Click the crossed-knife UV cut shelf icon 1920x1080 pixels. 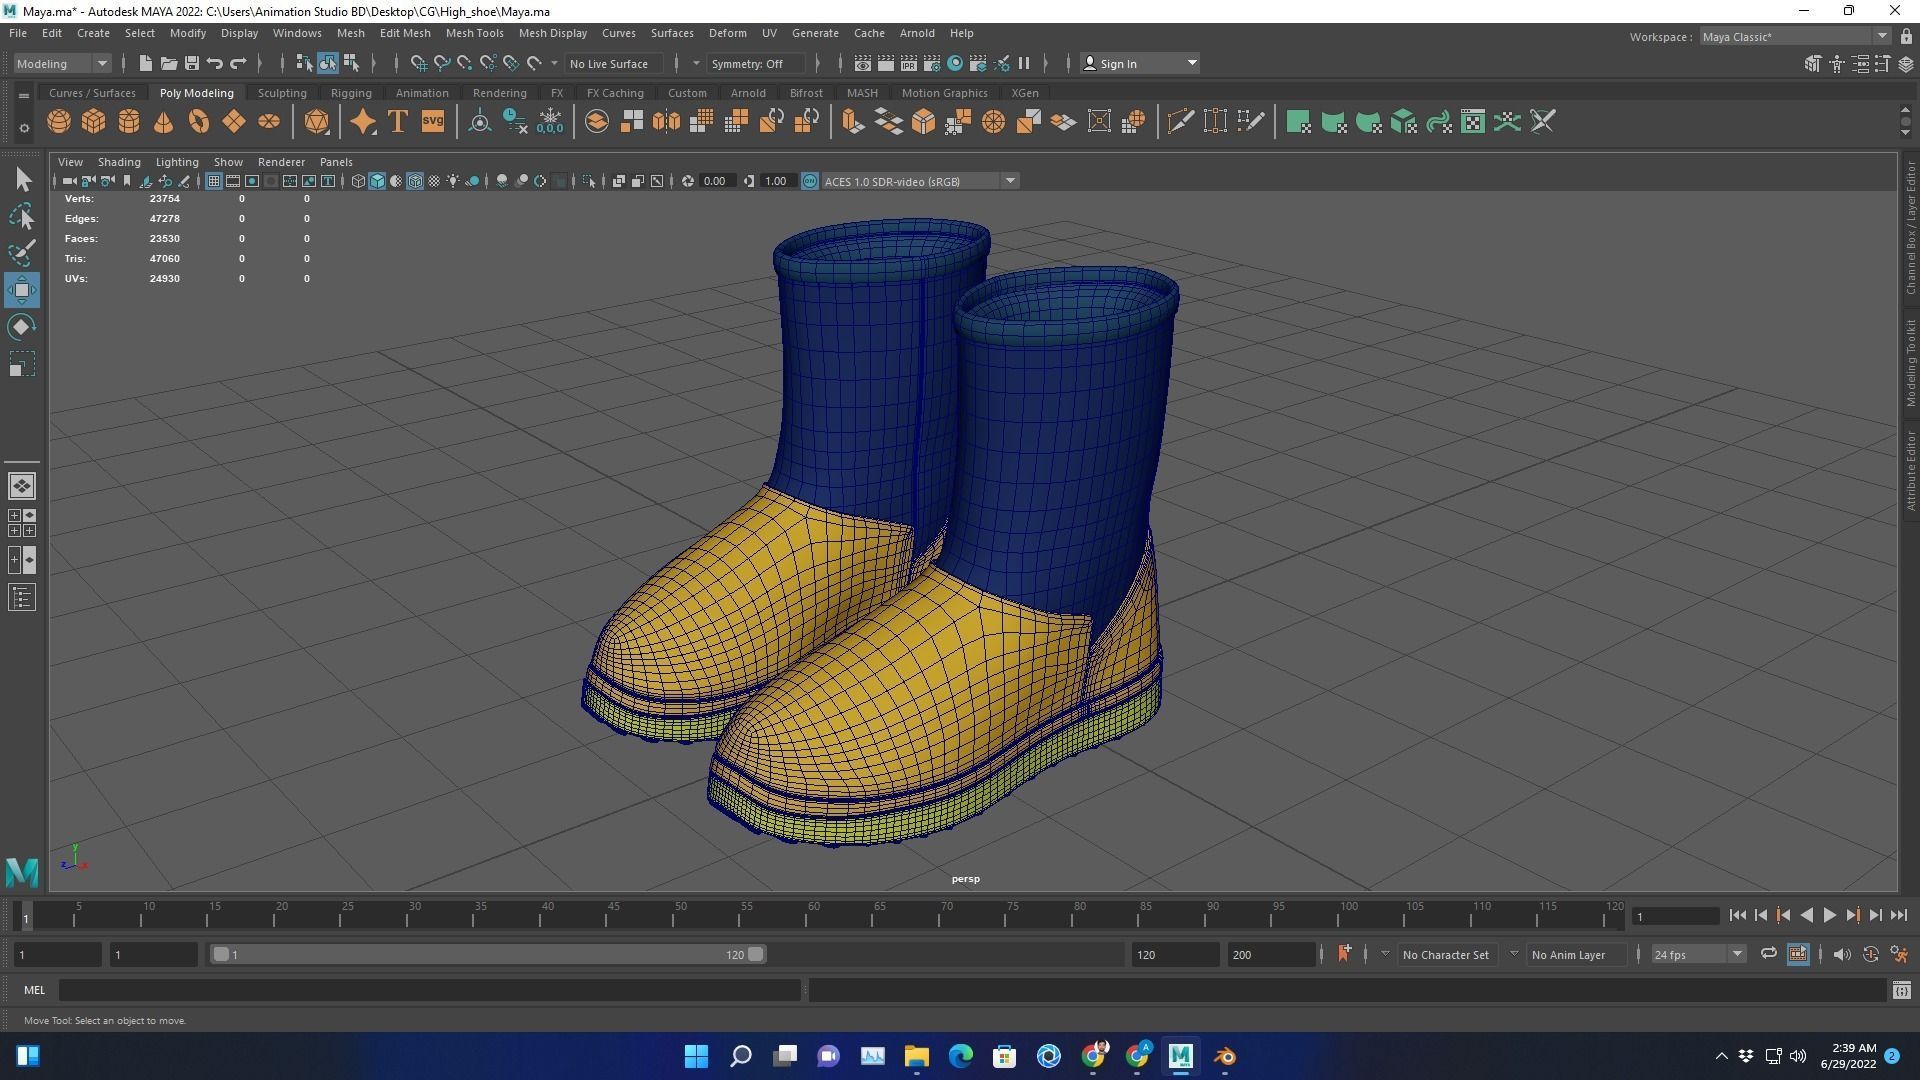click(x=1543, y=122)
